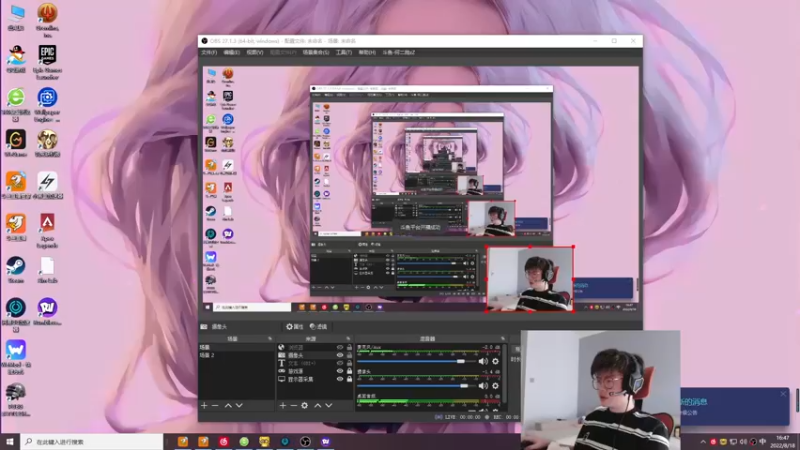
Task: Open Steam from the desktop
Action: 16,270
